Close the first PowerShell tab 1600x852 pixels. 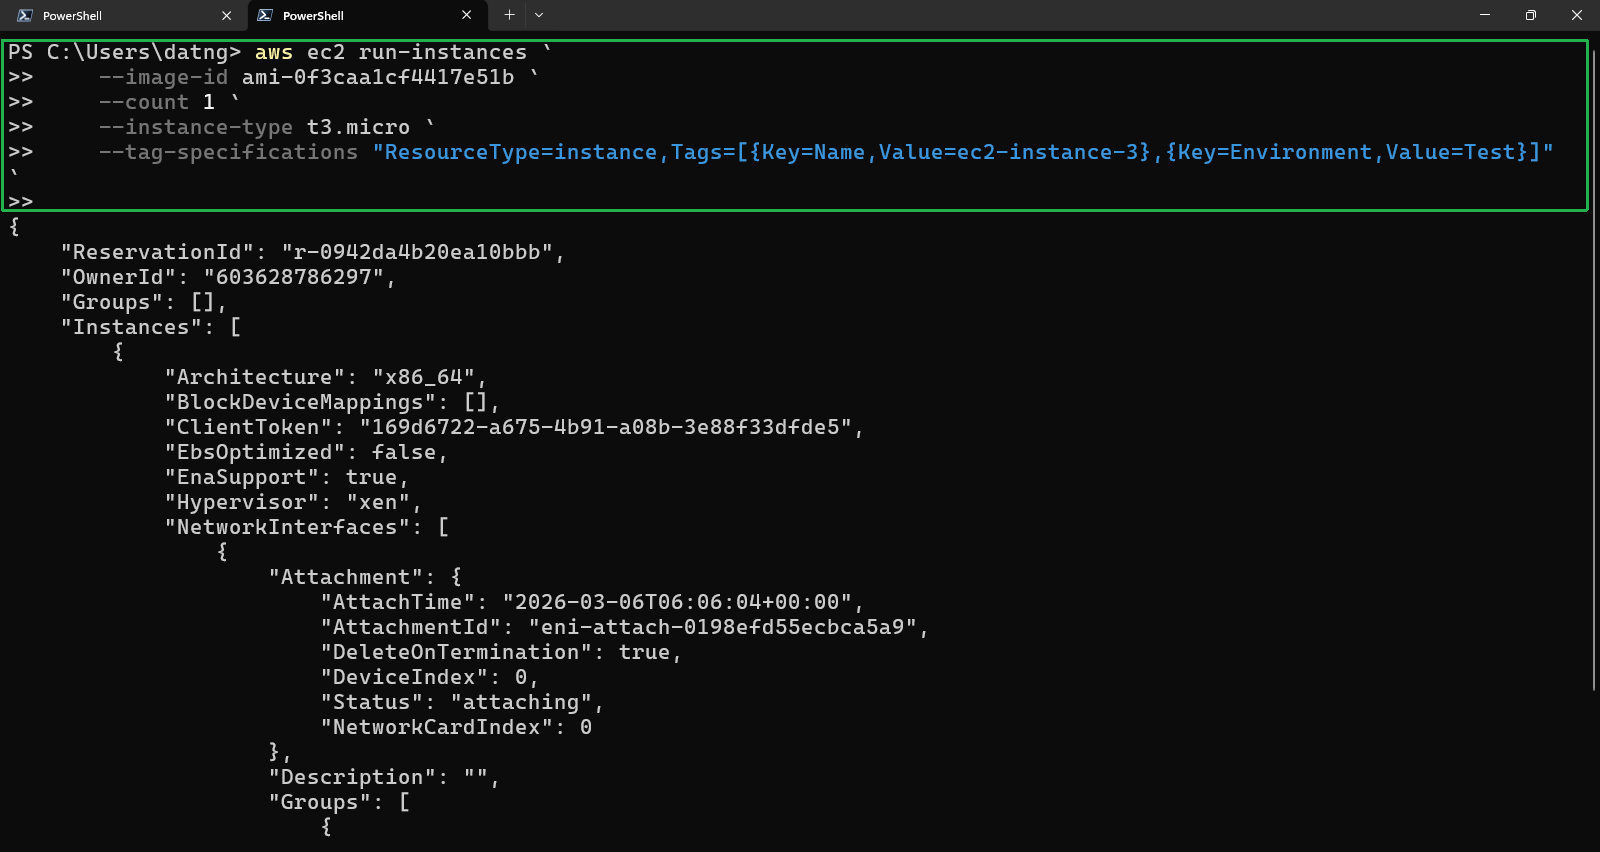226,15
